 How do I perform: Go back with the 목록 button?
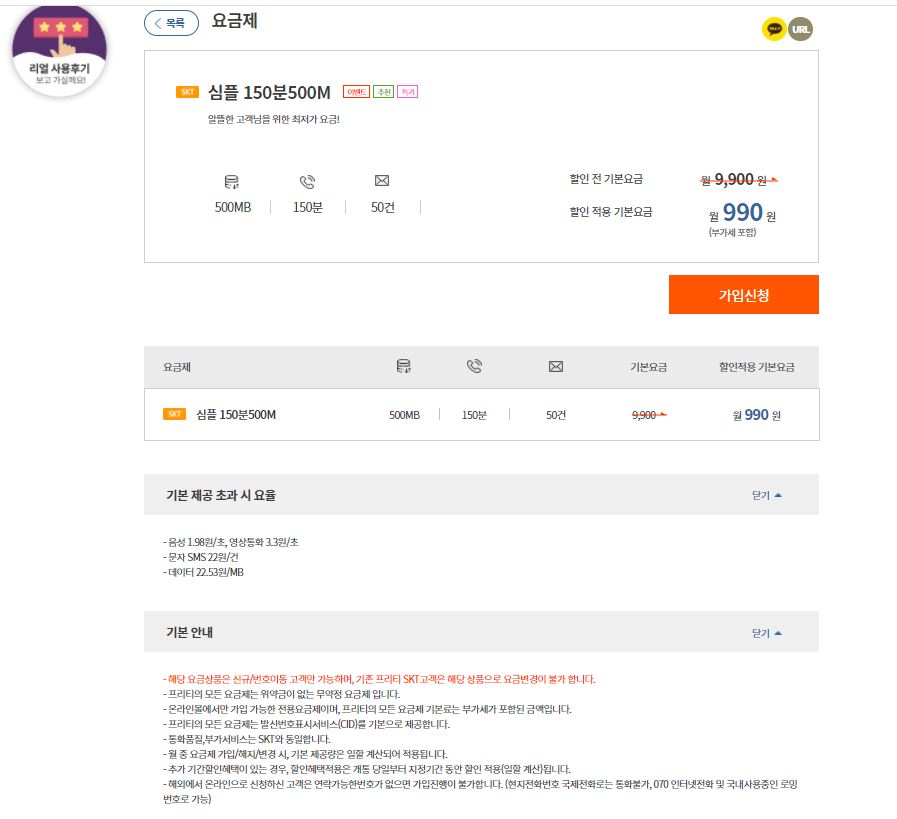pos(171,23)
